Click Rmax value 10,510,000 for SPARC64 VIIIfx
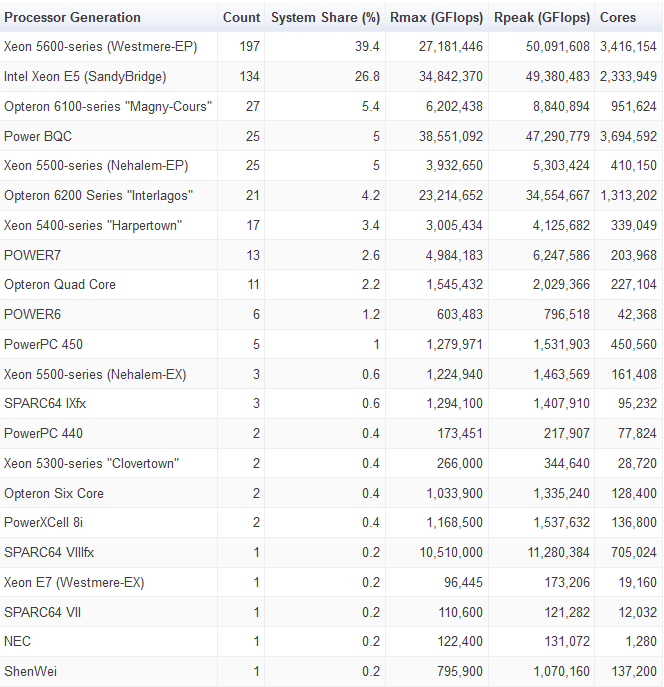Viewport: 664px width, 687px height. pyautogui.click(x=451, y=552)
